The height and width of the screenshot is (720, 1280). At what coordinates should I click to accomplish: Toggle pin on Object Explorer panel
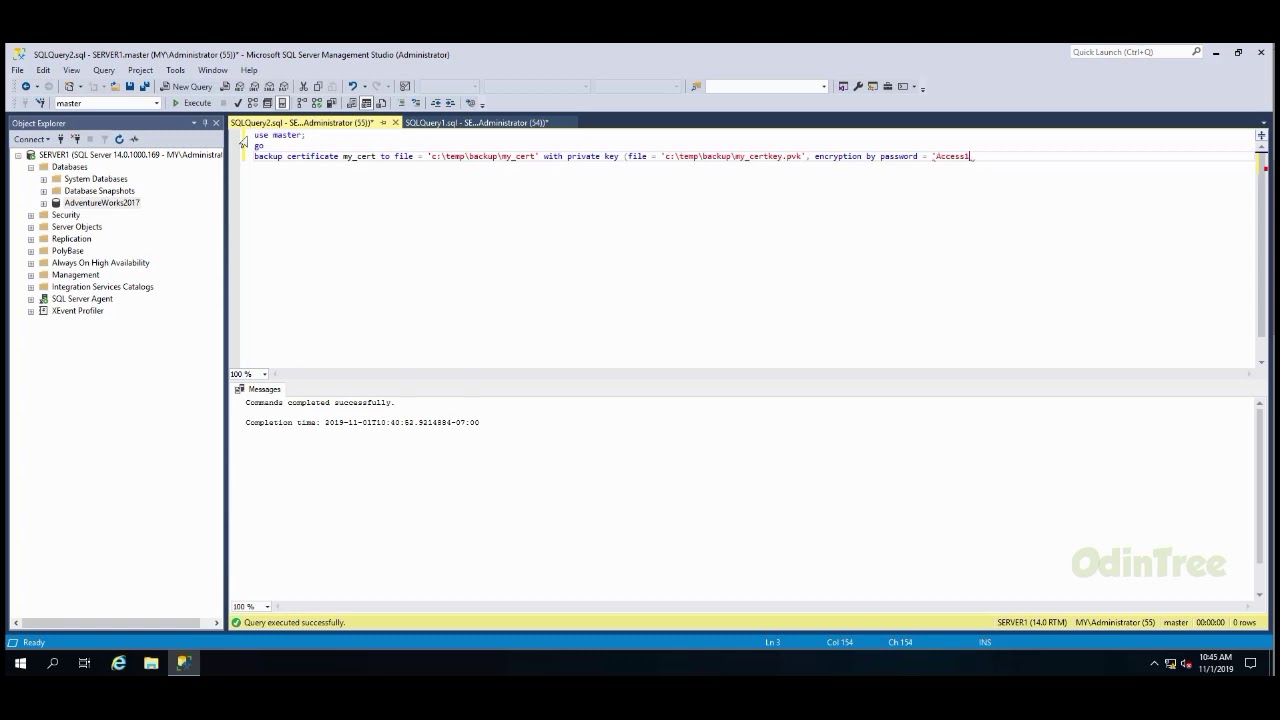205,123
